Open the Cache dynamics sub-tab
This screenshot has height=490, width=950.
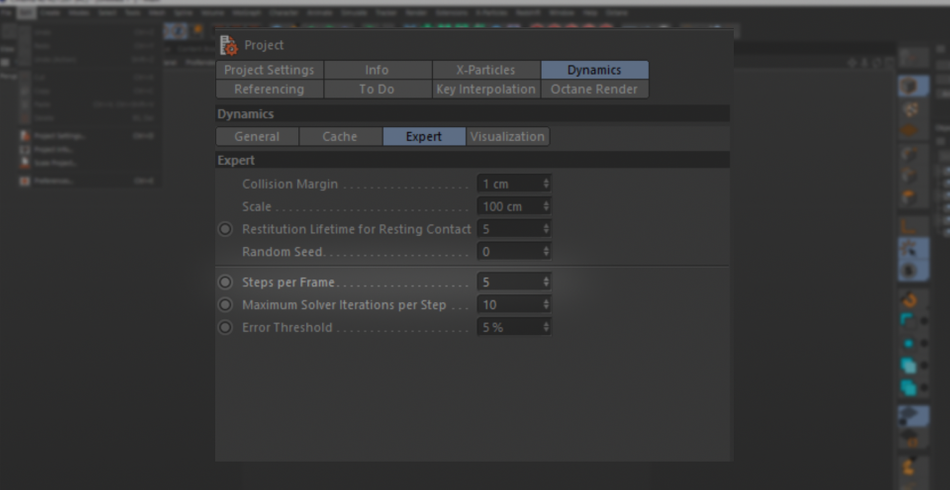pos(340,137)
